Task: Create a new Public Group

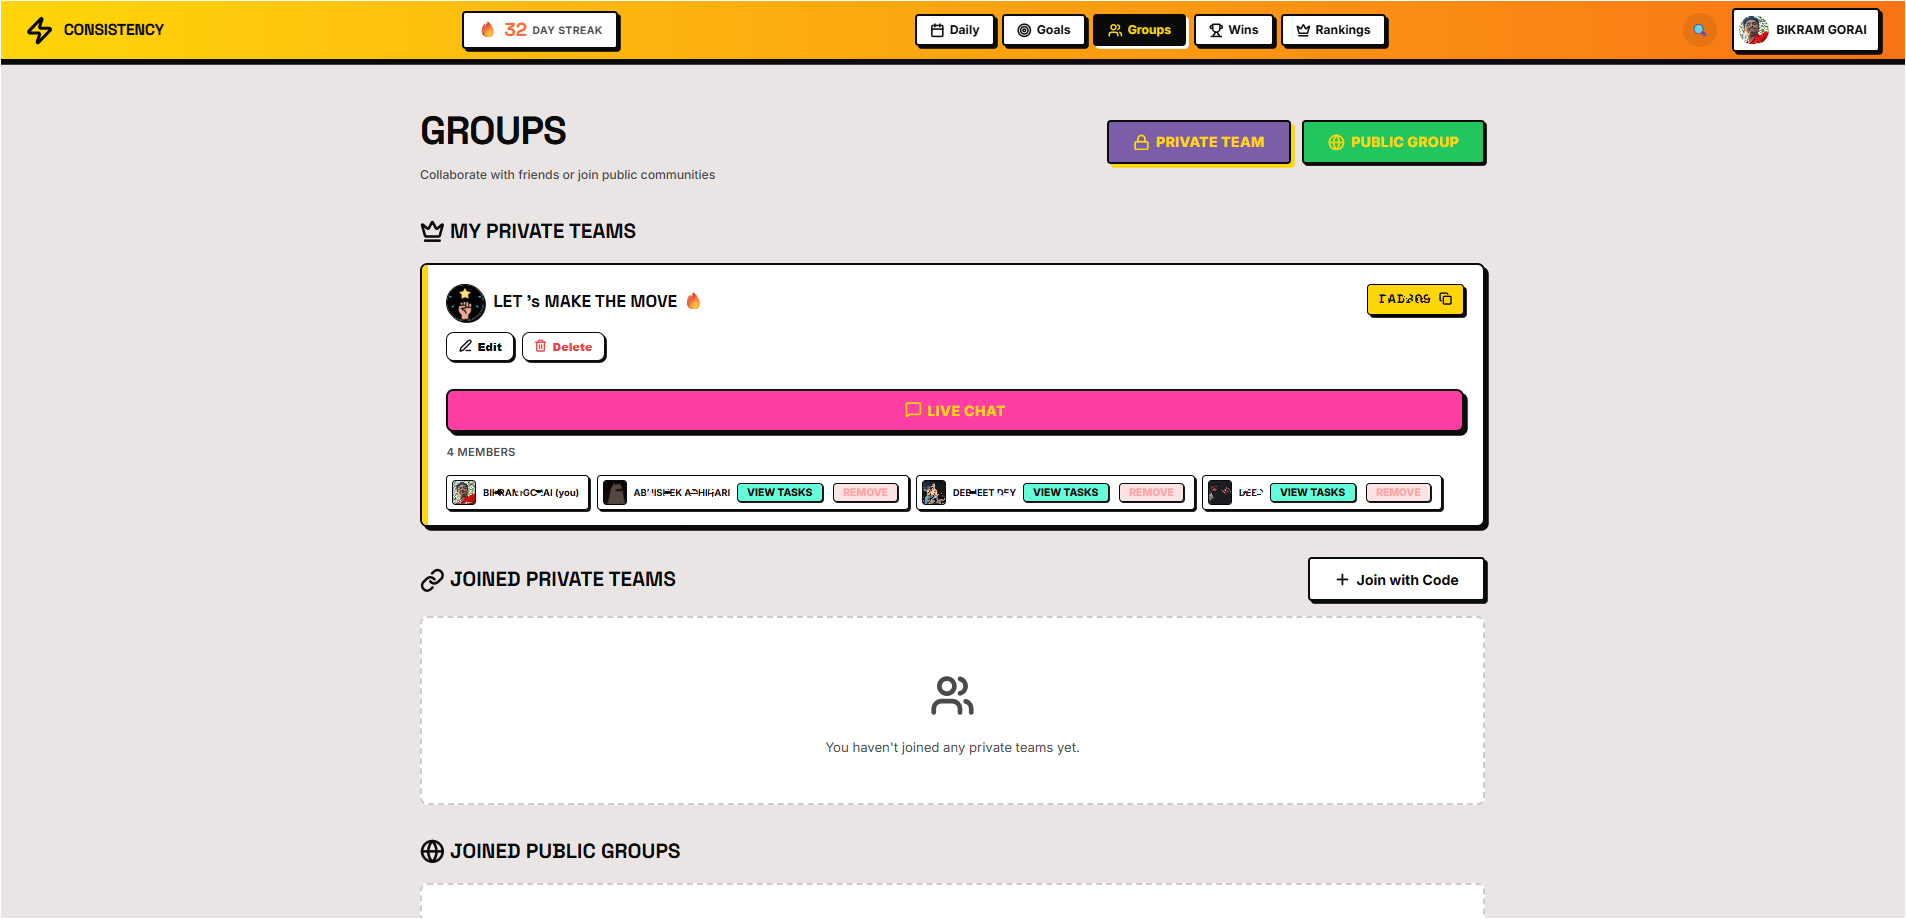Action: [x=1393, y=142]
